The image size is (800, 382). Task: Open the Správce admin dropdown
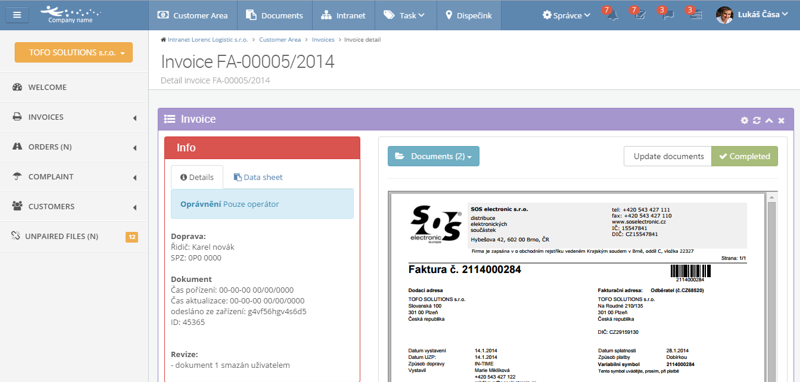pos(566,15)
